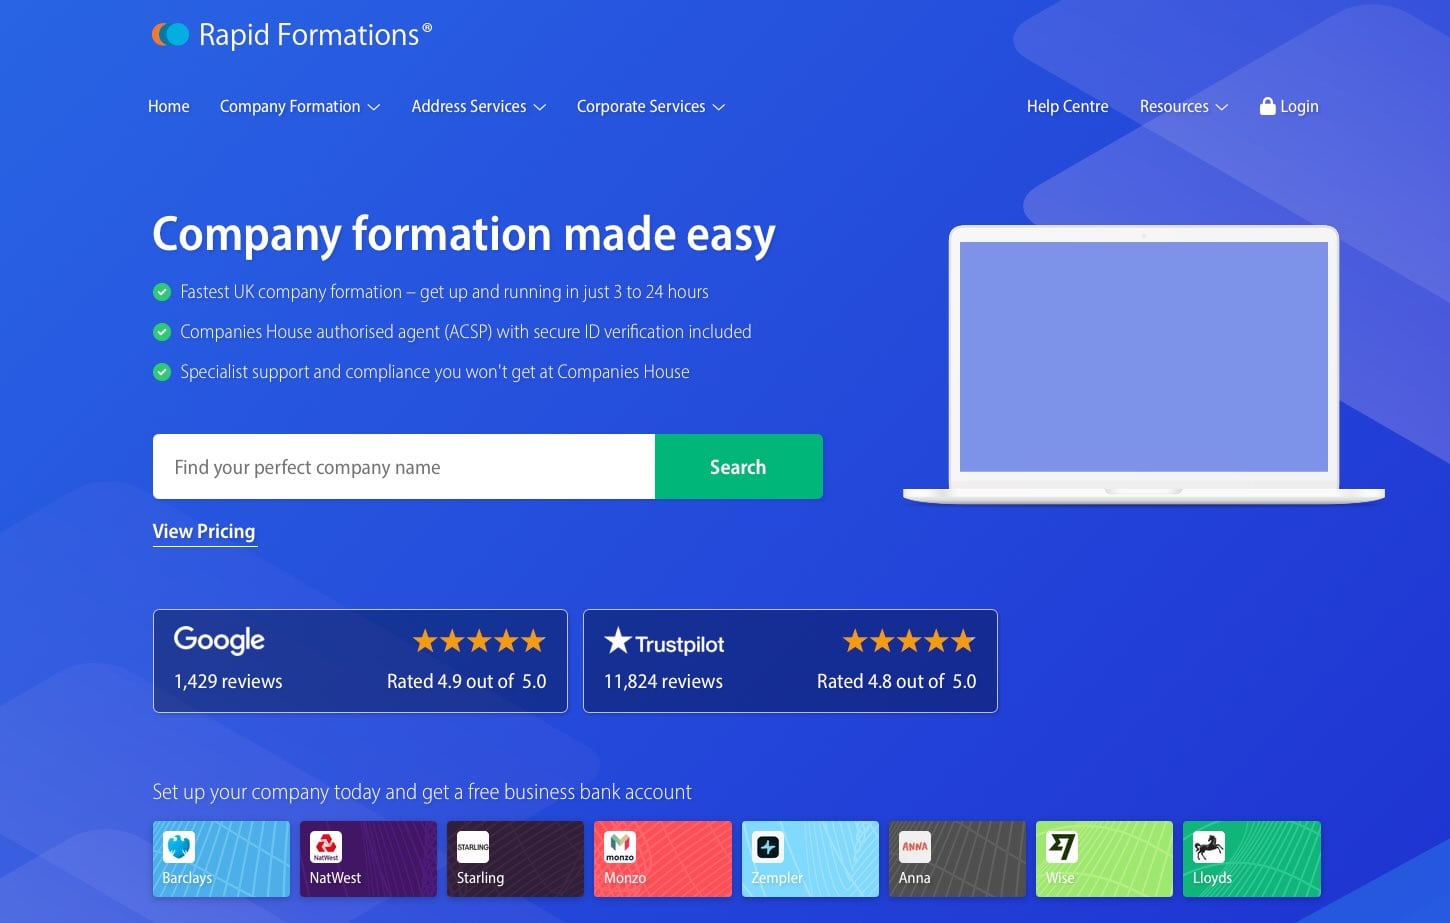The width and height of the screenshot is (1450, 923).
Task: Click the Lloyds black horse icon
Action: 1209,847
